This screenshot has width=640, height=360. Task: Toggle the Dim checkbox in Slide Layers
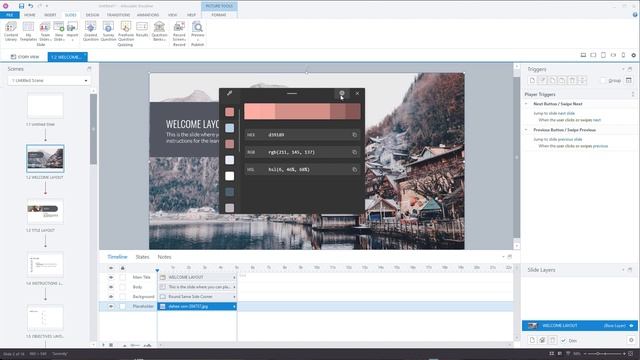point(563,340)
